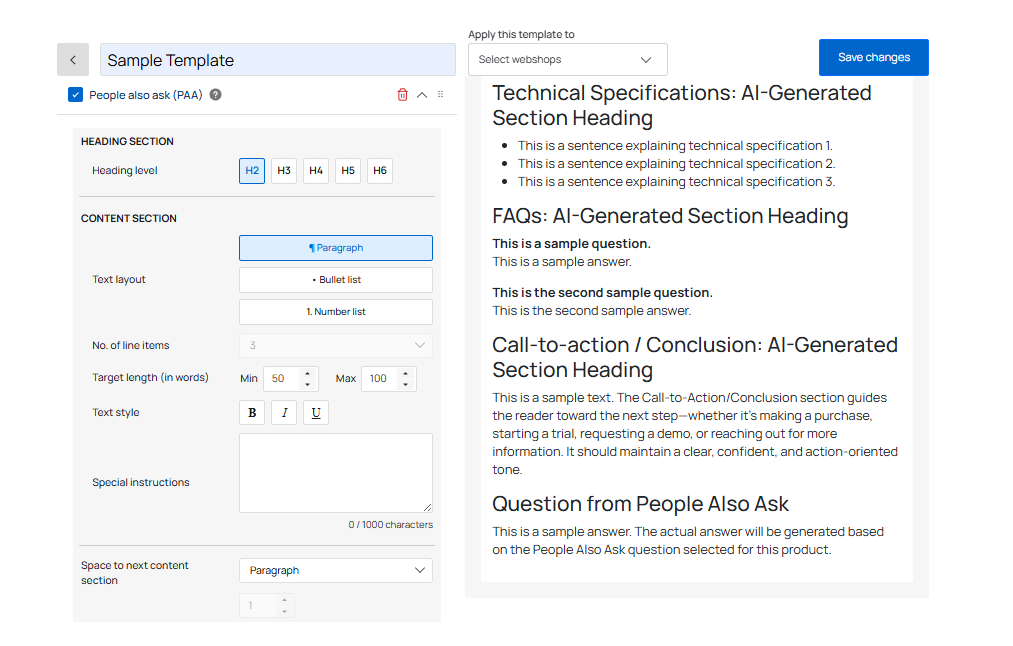1013x646 pixels.
Task: Select the Paragraph text layout button
Action: click(x=336, y=248)
